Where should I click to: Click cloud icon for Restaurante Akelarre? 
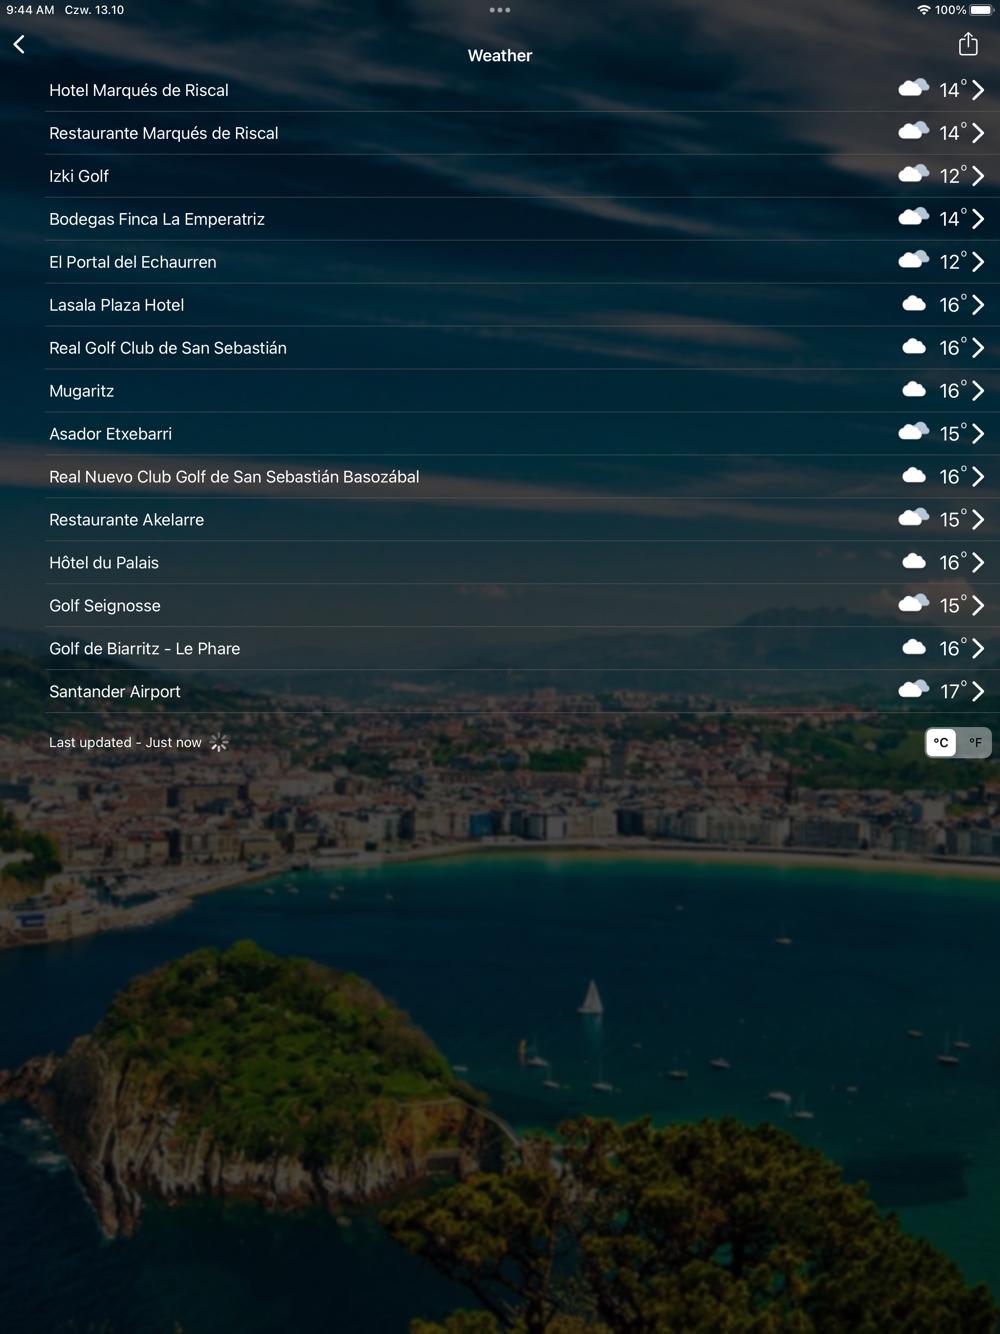pos(914,518)
